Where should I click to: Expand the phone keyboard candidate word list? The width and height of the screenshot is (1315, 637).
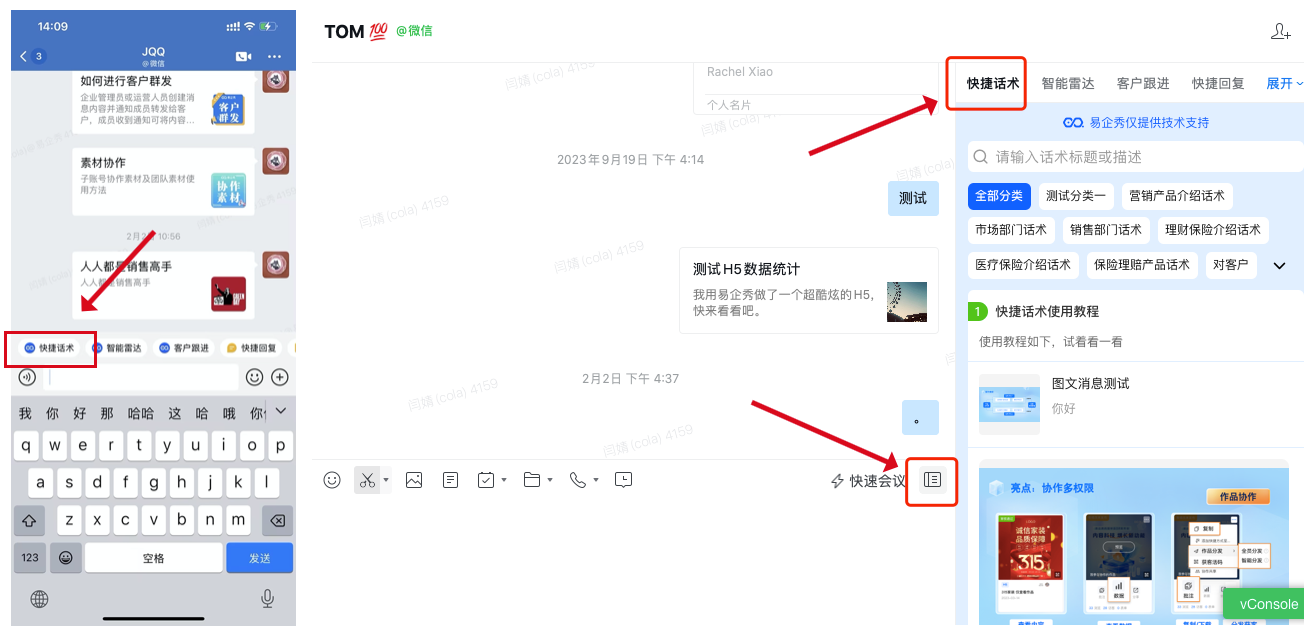coord(281,411)
